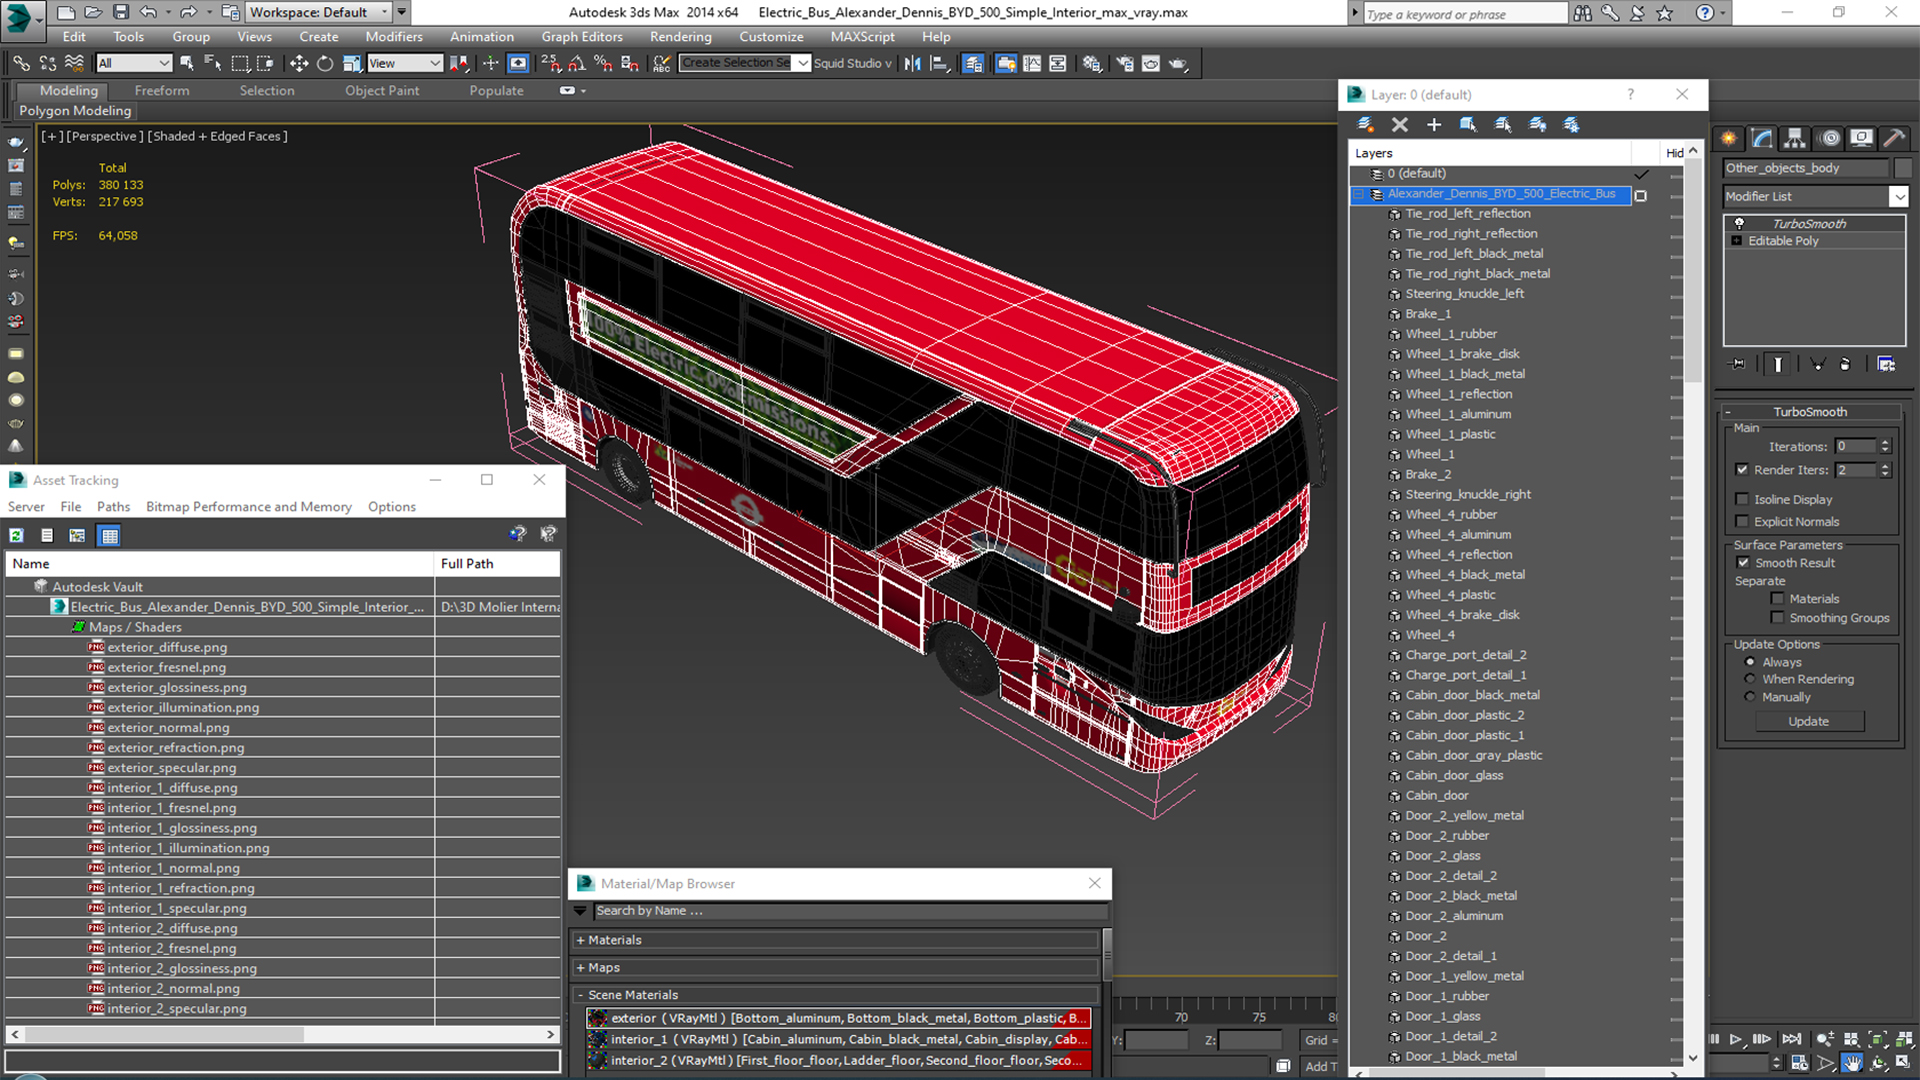
Task: Open the Align tool
Action: 939,63
